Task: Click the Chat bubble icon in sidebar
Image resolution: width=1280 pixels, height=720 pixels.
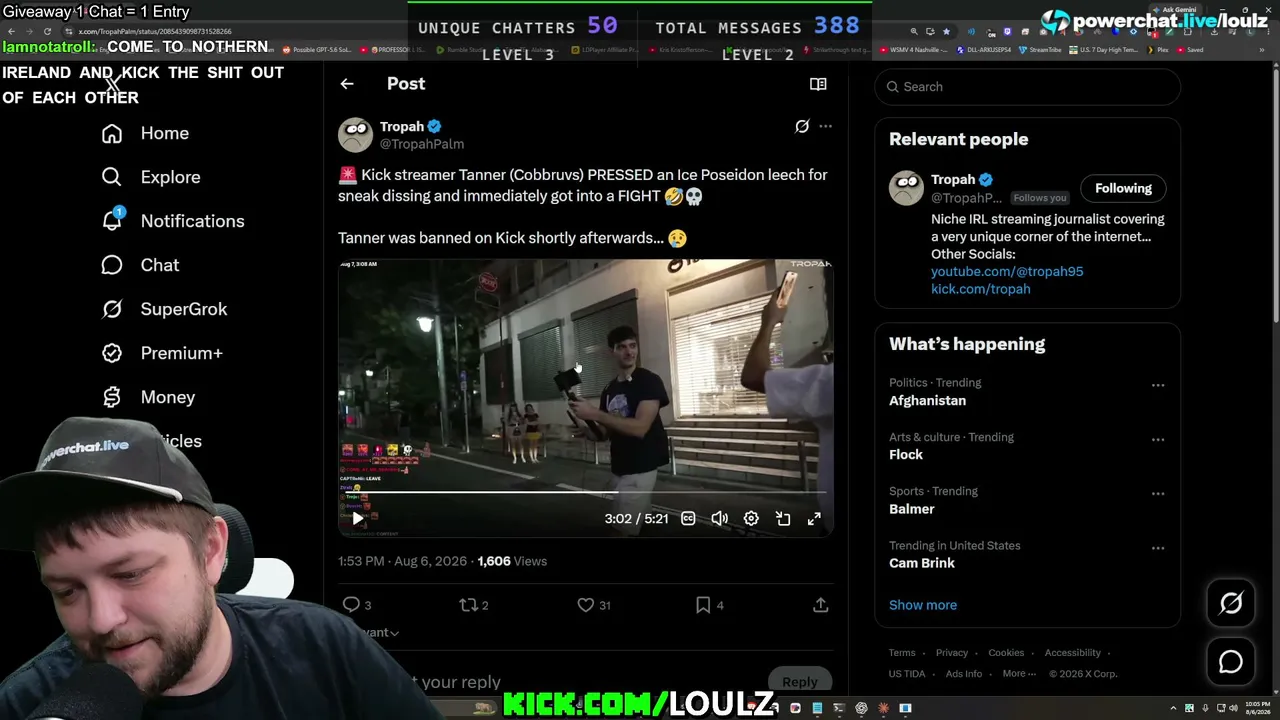Action: (x=112, y=265)
